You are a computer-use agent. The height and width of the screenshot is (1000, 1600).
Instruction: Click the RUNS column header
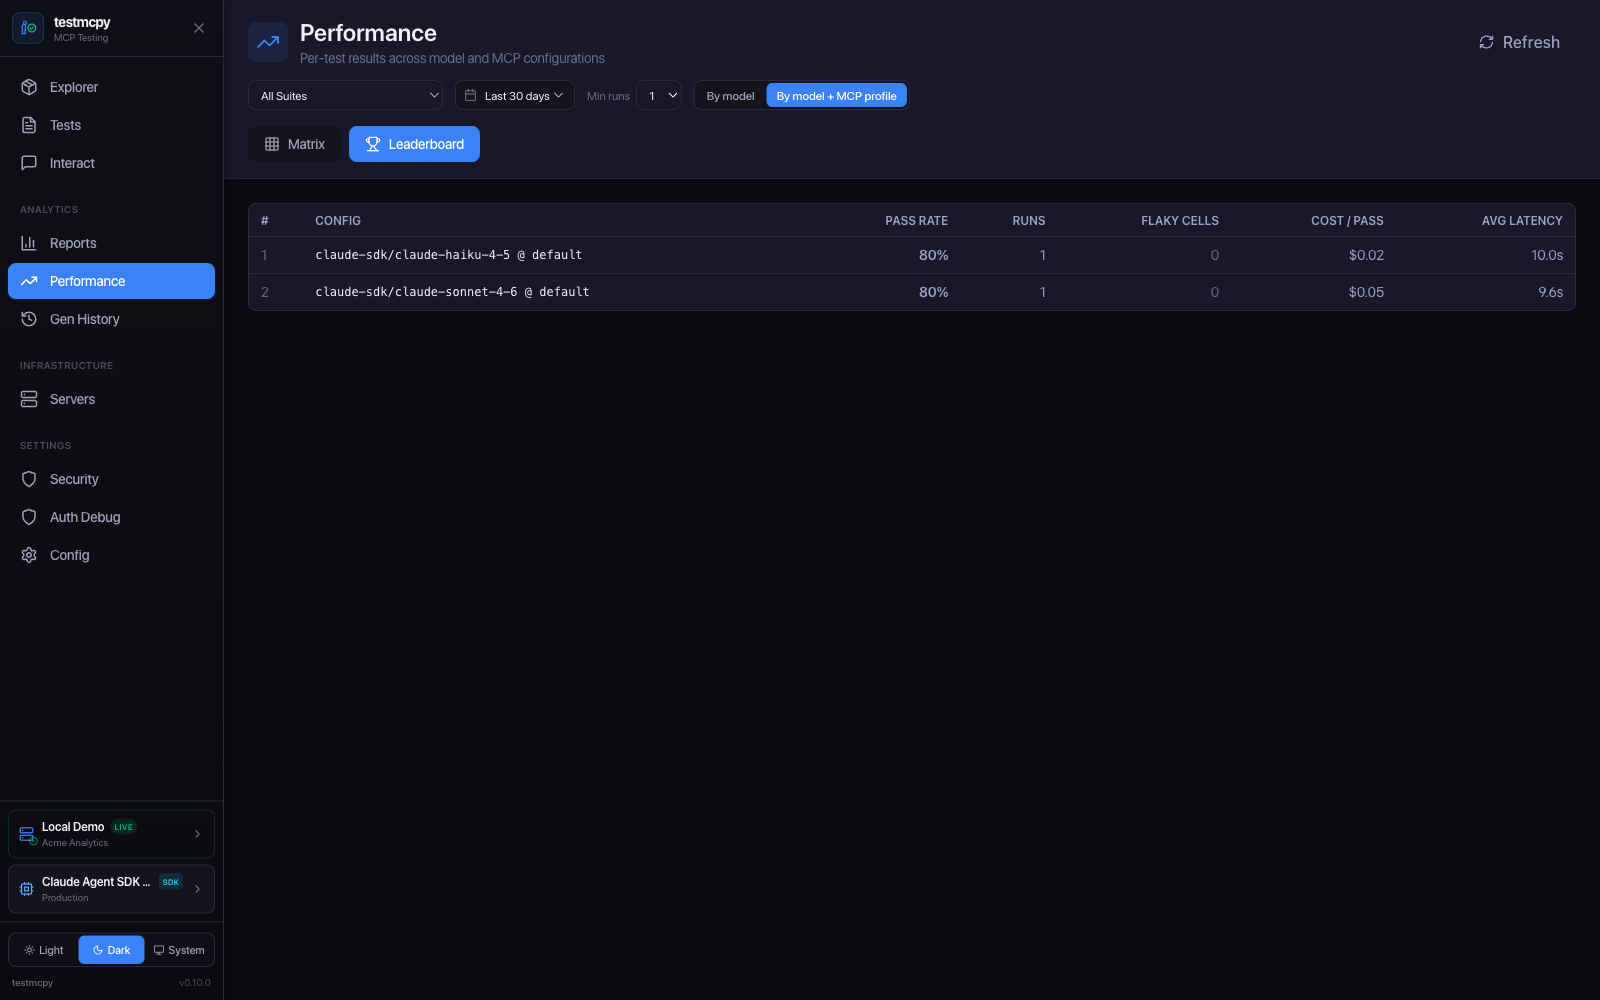(x=1029, y=221)
